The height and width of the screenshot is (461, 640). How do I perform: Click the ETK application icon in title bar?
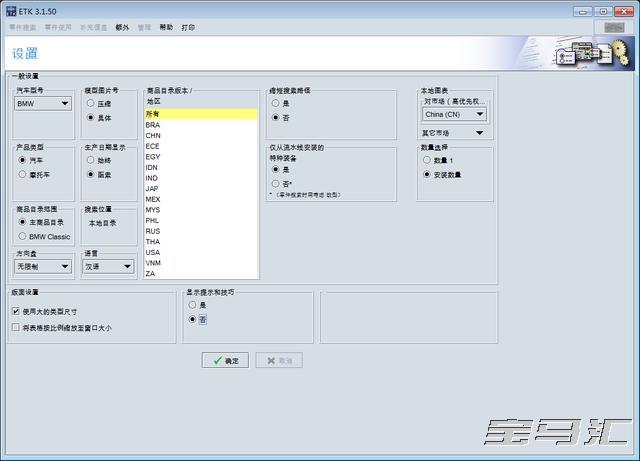11,11
